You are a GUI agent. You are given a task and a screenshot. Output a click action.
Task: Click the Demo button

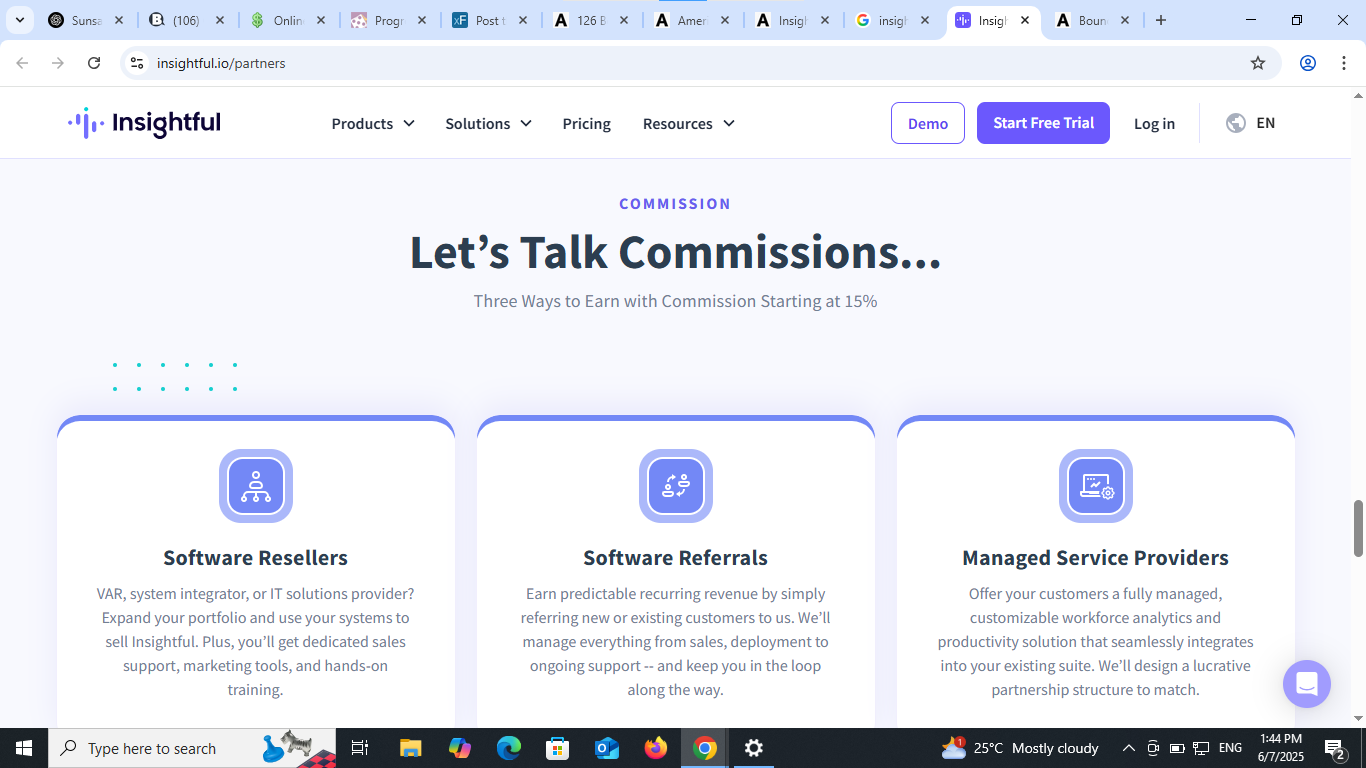928,123
